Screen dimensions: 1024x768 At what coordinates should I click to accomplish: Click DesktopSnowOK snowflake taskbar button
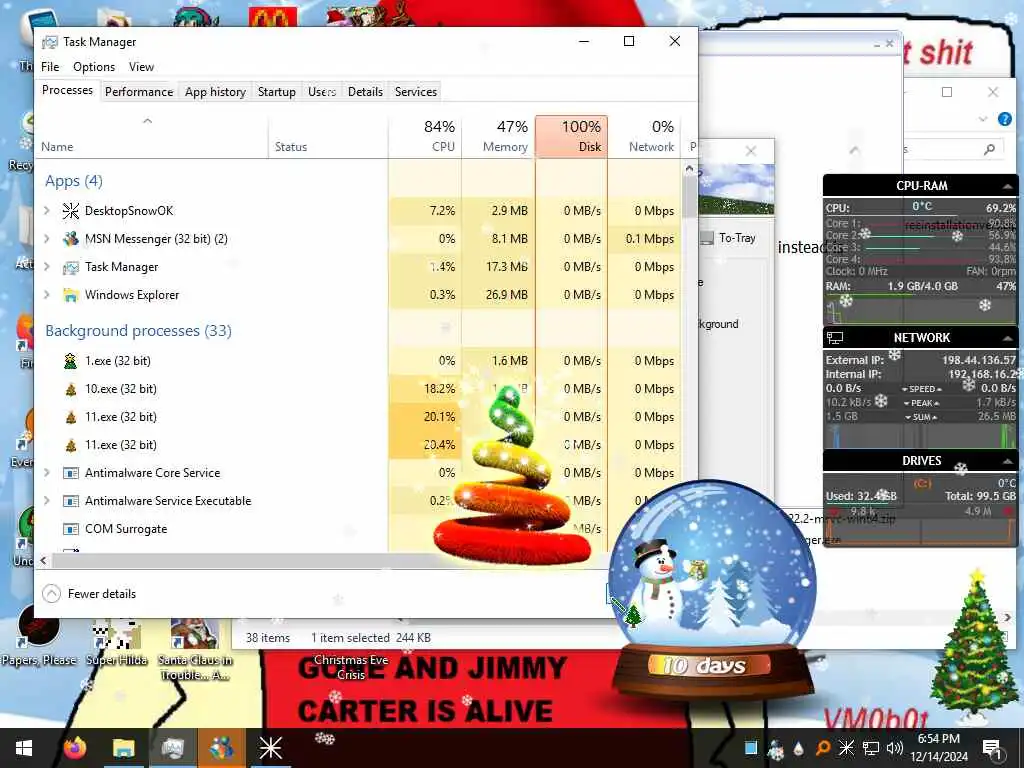pos(270,748)
